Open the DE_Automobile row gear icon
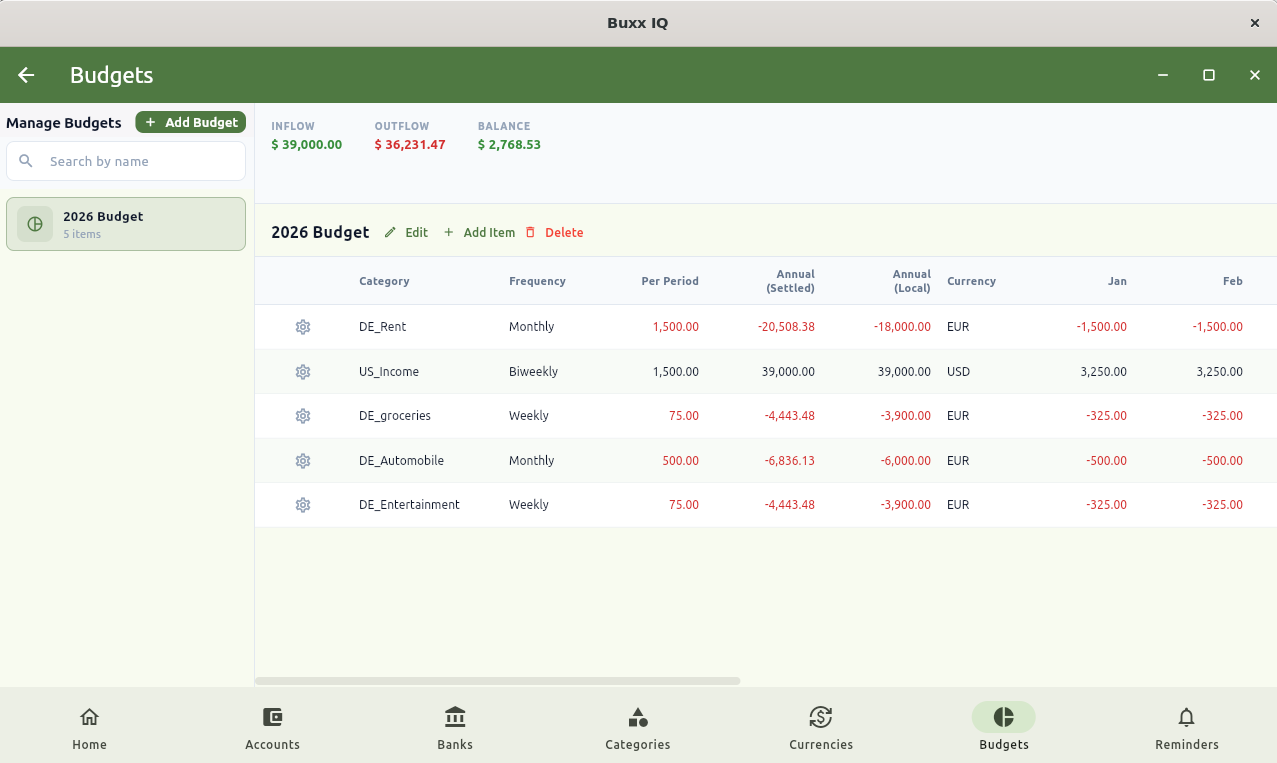Image resolution: width=1277 pixels, height=763 pixels. [x=303, y=461]
